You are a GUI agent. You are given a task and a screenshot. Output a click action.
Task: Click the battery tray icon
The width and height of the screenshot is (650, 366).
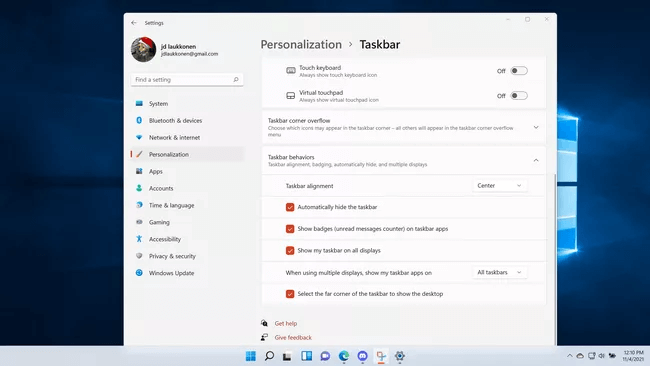coord(612,356)
